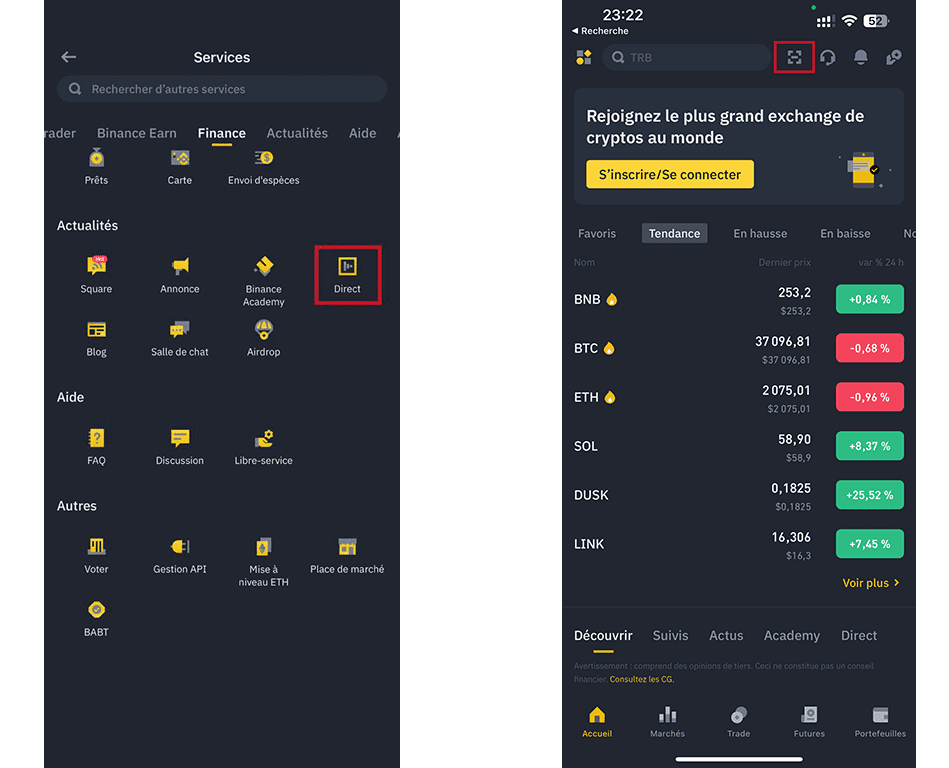Open Binance Academy icon
Screen dimensions: 949x768
coord(264,266)
